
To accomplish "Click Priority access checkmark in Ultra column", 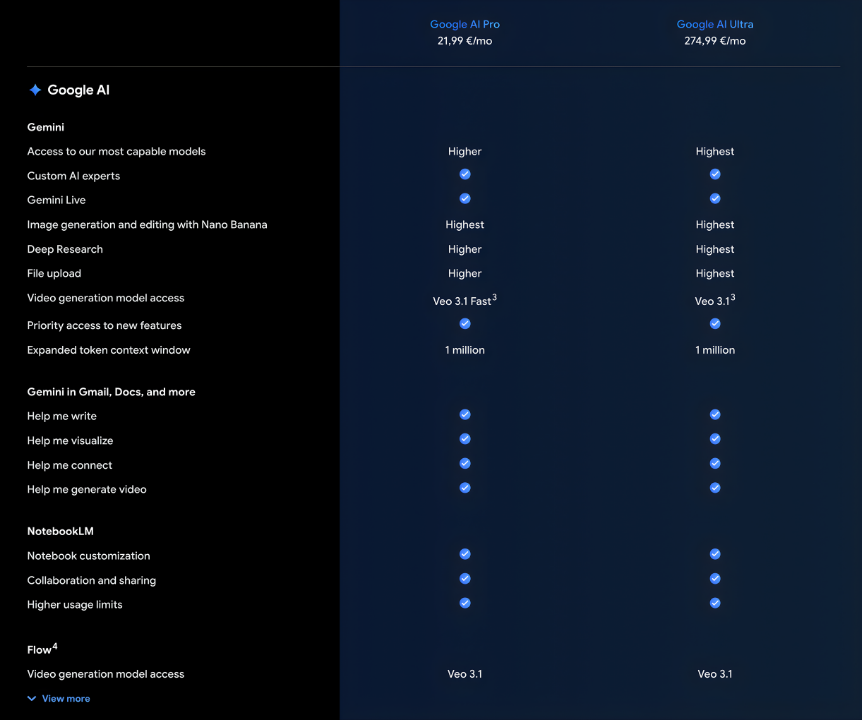I will [715, 324].
